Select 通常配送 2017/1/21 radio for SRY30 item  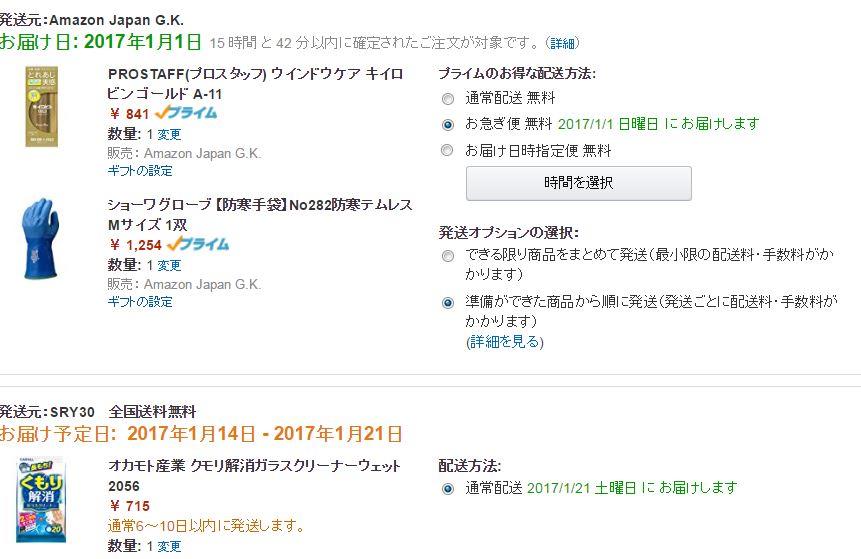click(x=448, y=488)
